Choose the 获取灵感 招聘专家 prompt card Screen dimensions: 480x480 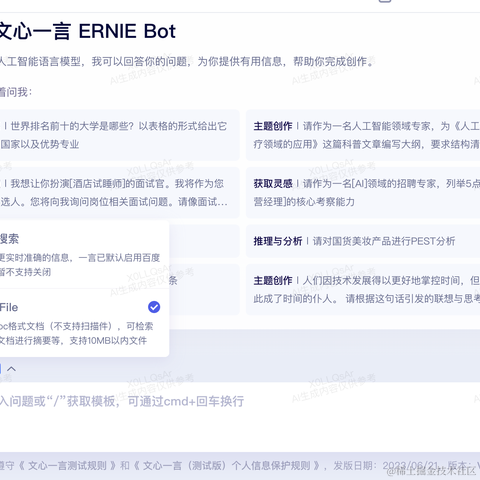tap(363, 193)
